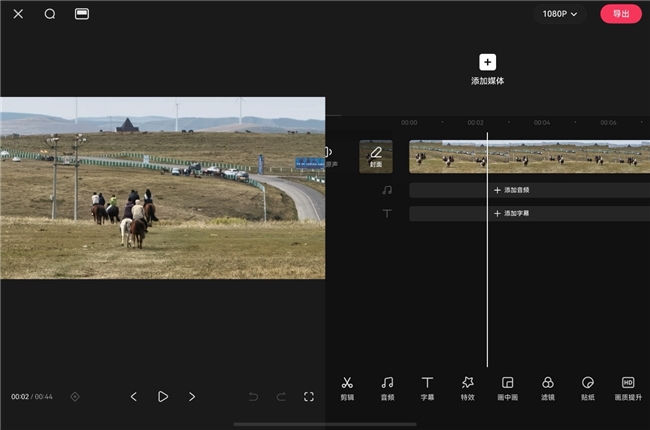Play the video preview

162,397
